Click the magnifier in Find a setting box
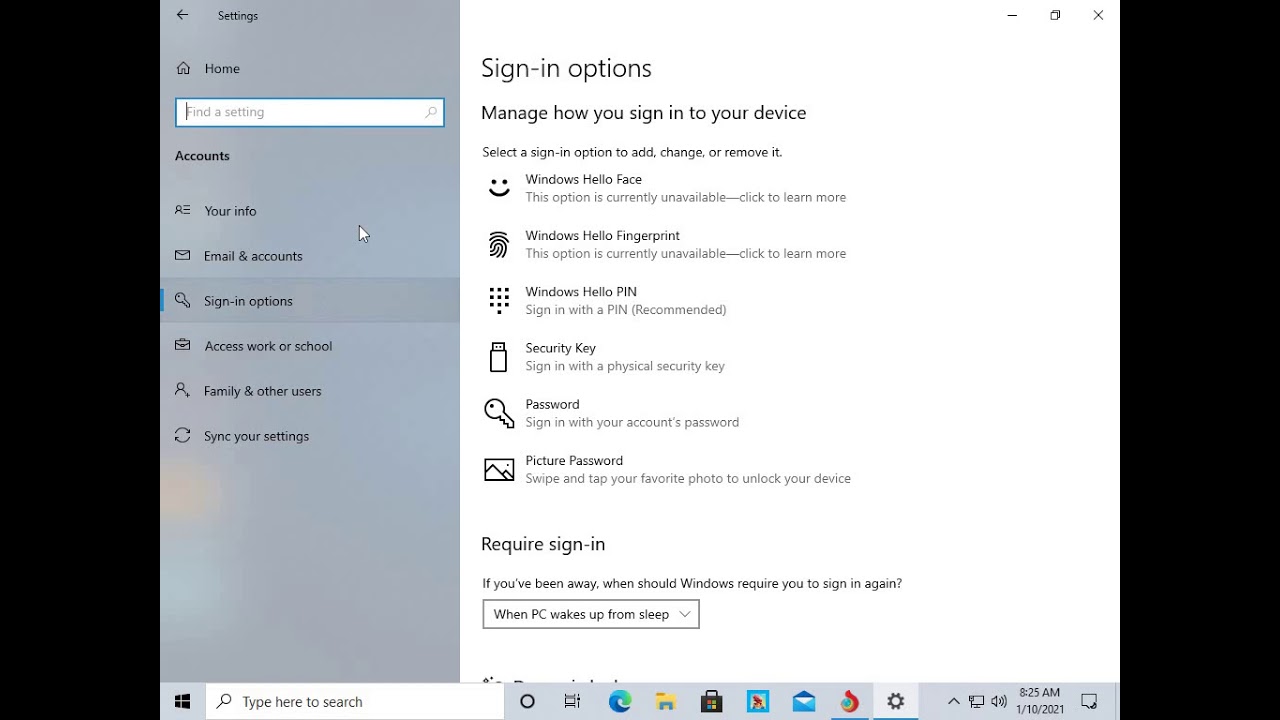 coord(431,112)
